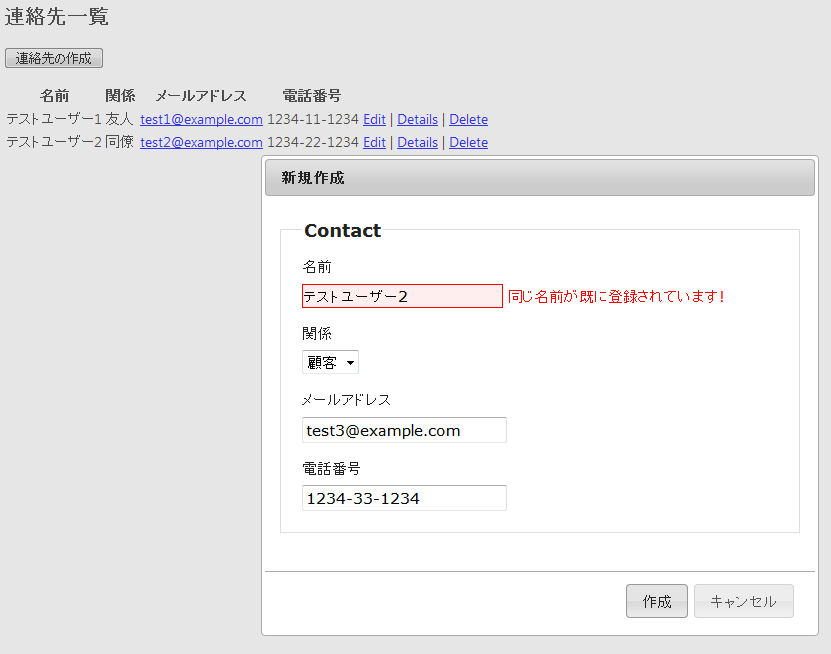View Details for テストユーザー2
The width and height of the screenshot is (831, 654).
418,143
